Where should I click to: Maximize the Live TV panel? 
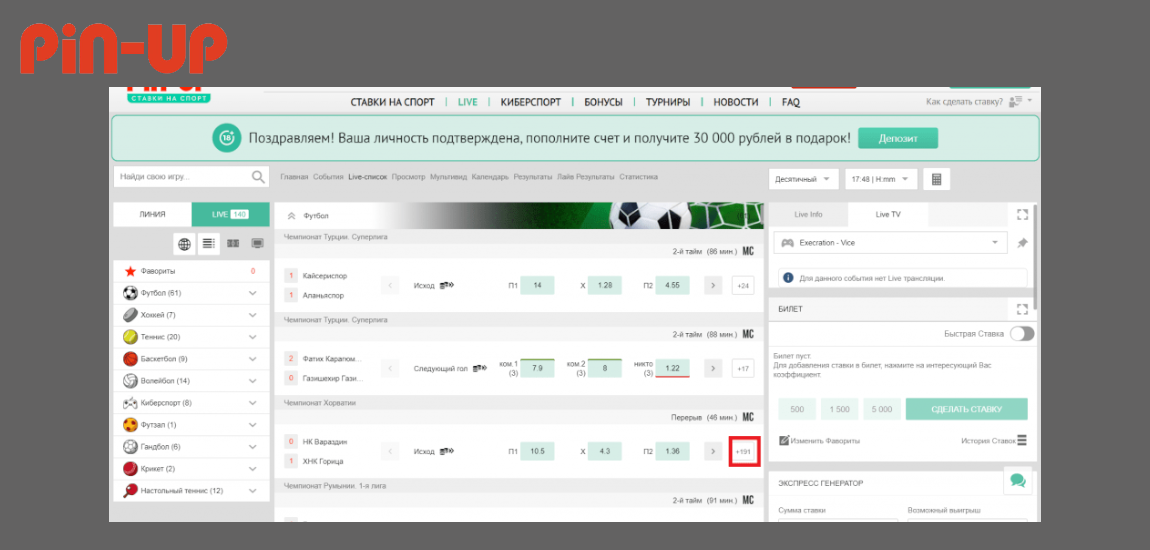click(x=1022, y=214)
